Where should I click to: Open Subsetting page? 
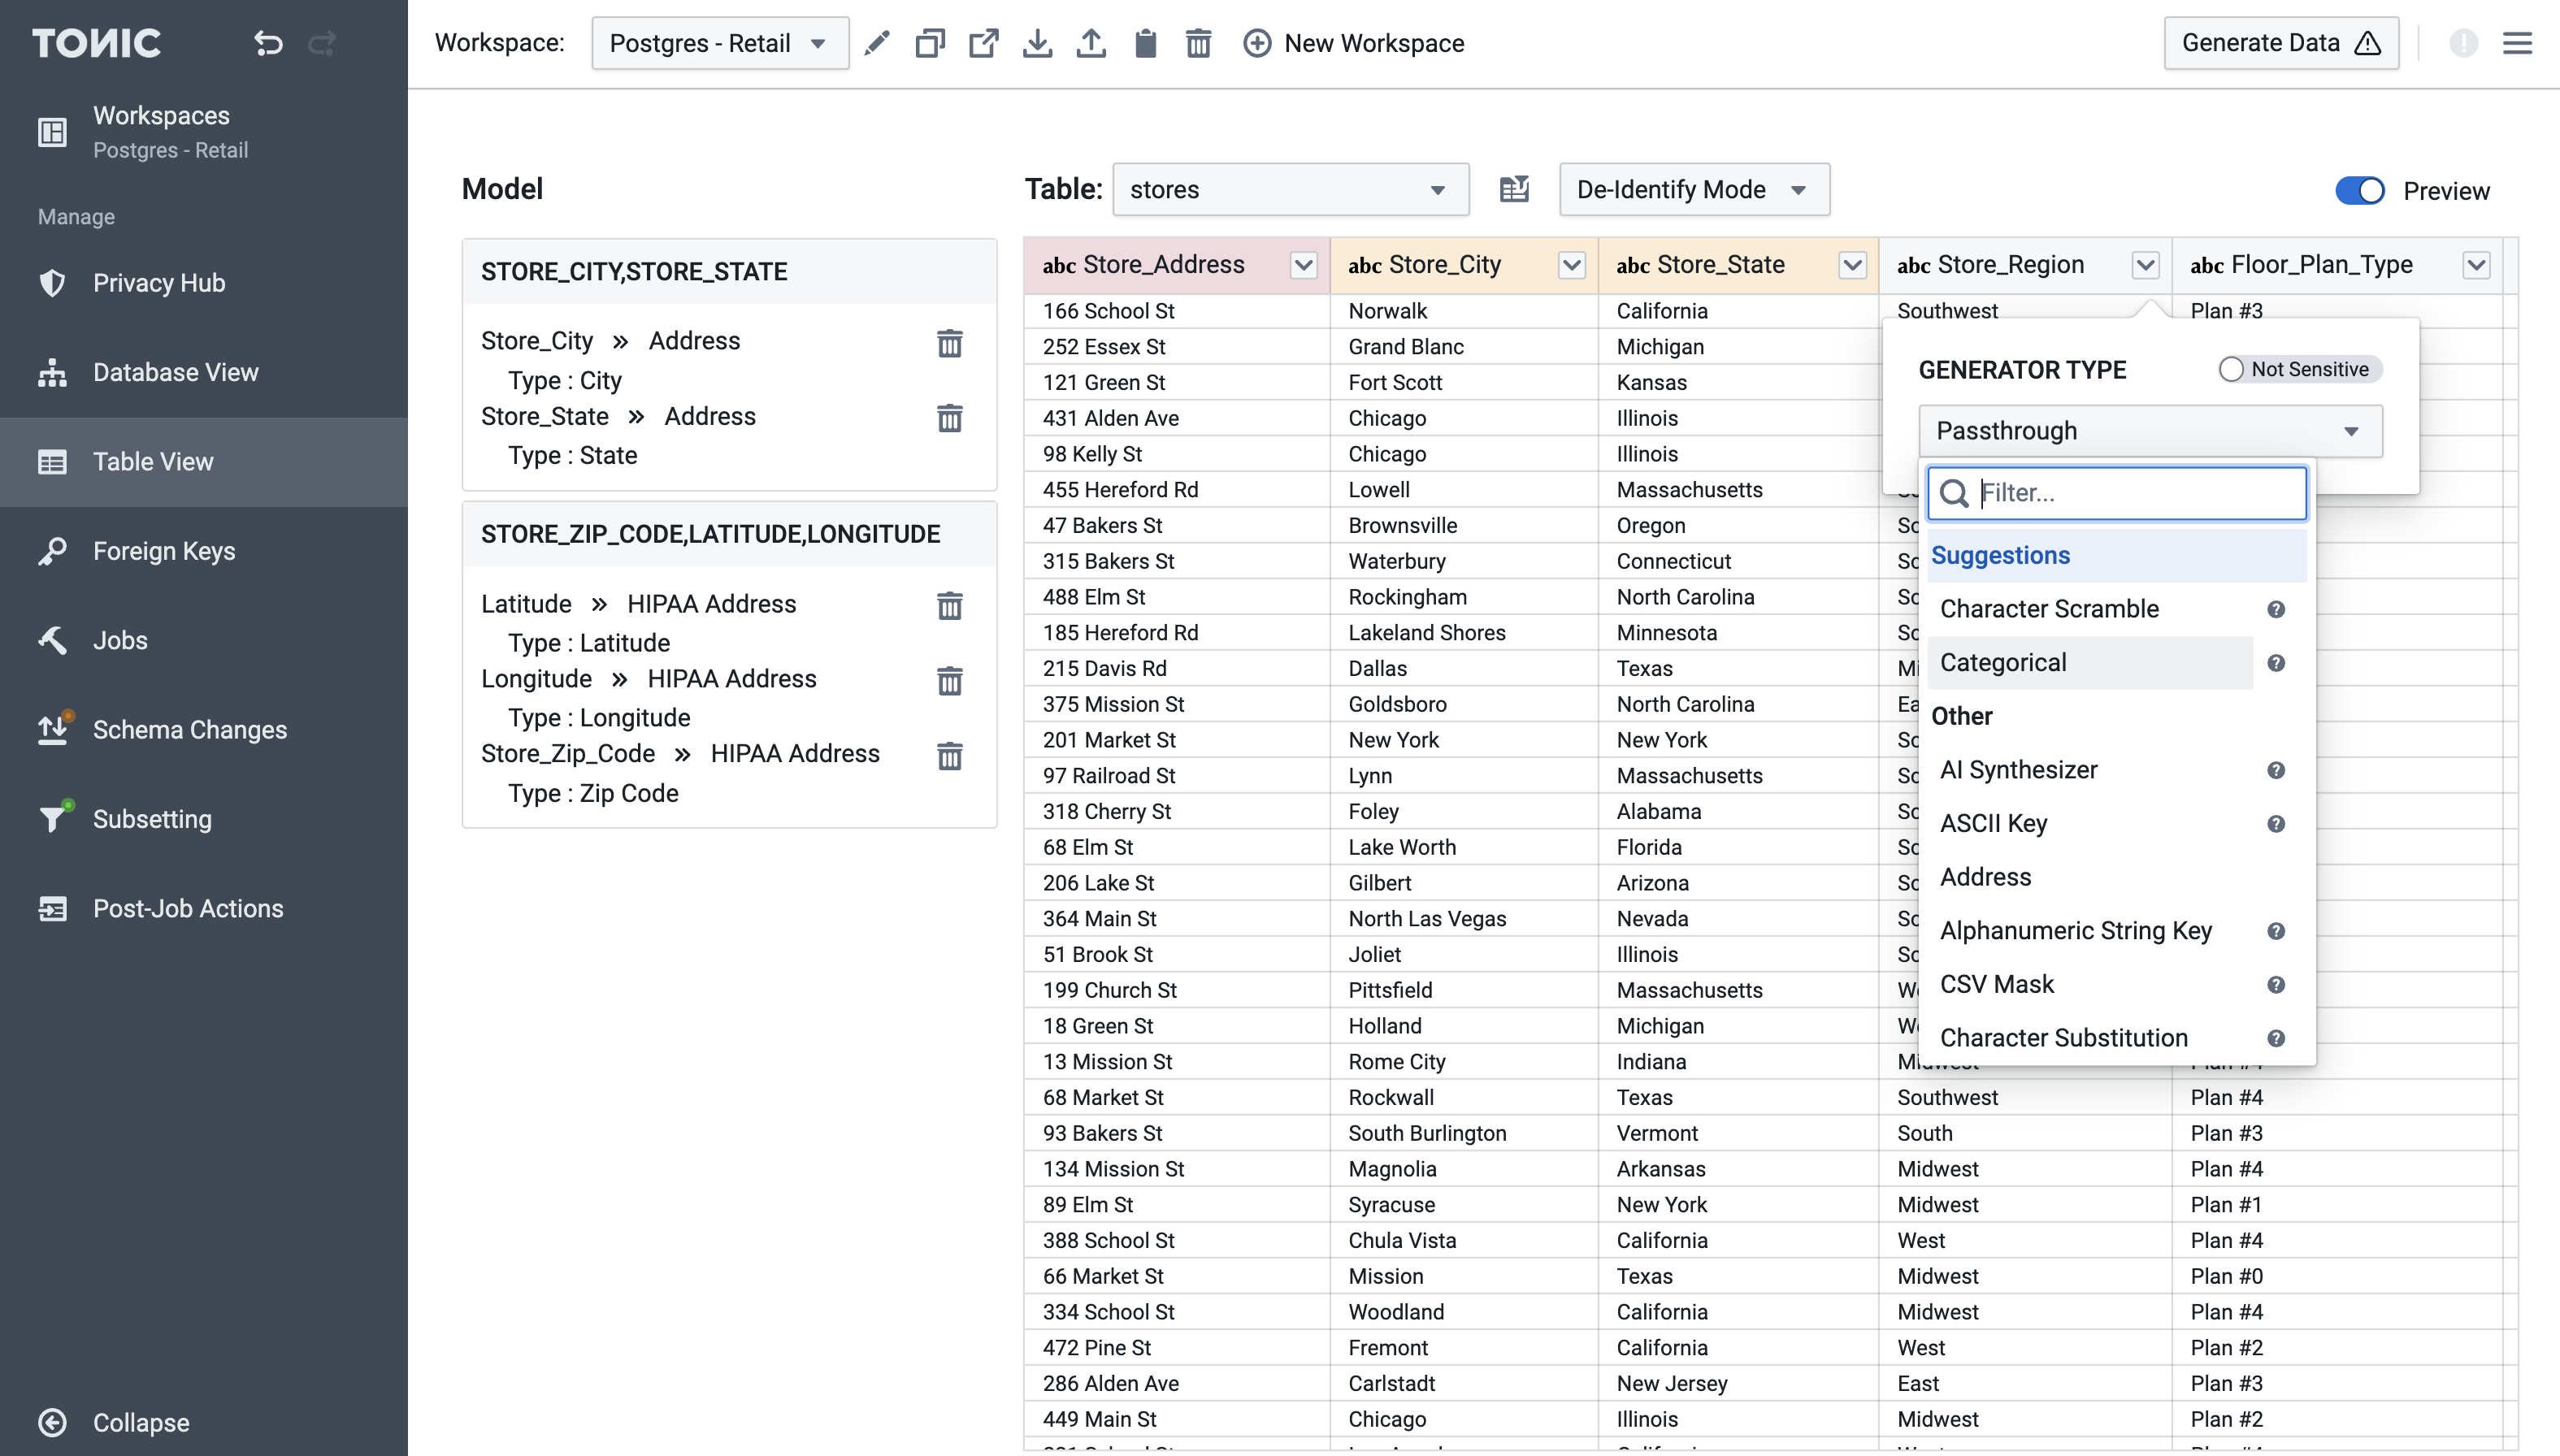[204, 819]
